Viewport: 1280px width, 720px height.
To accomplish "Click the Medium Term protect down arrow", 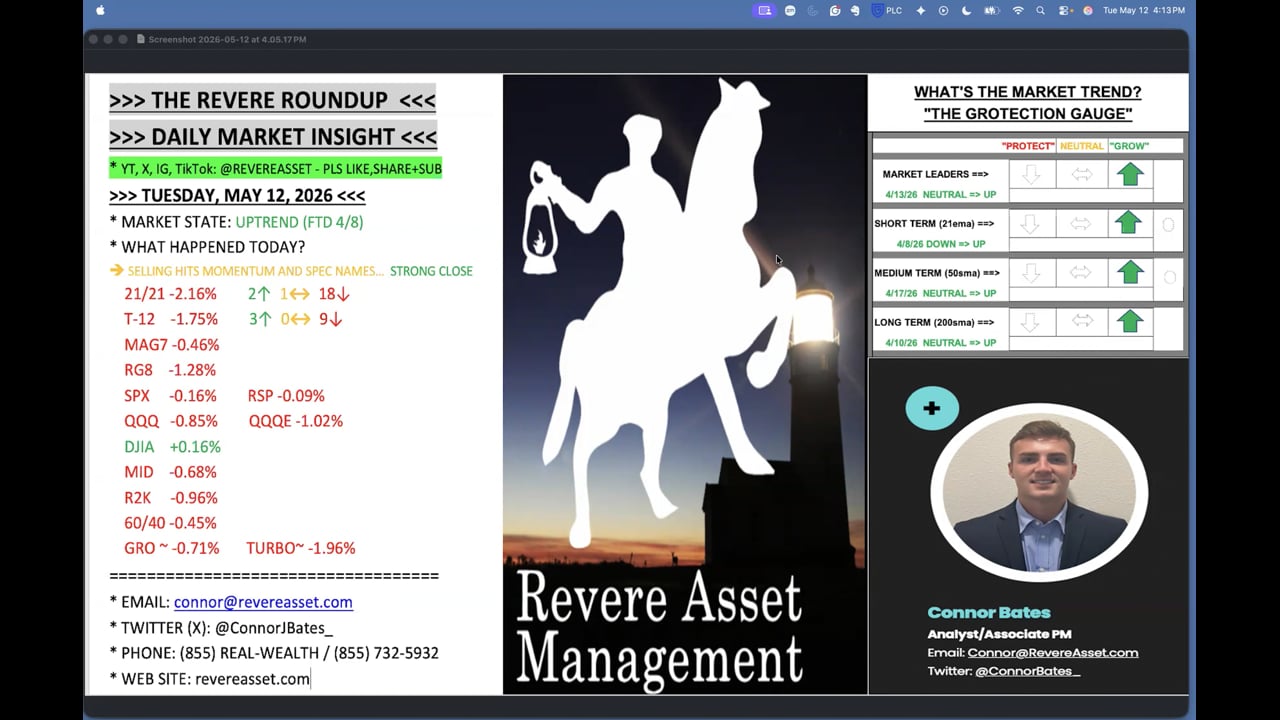I will [1032, 272].
